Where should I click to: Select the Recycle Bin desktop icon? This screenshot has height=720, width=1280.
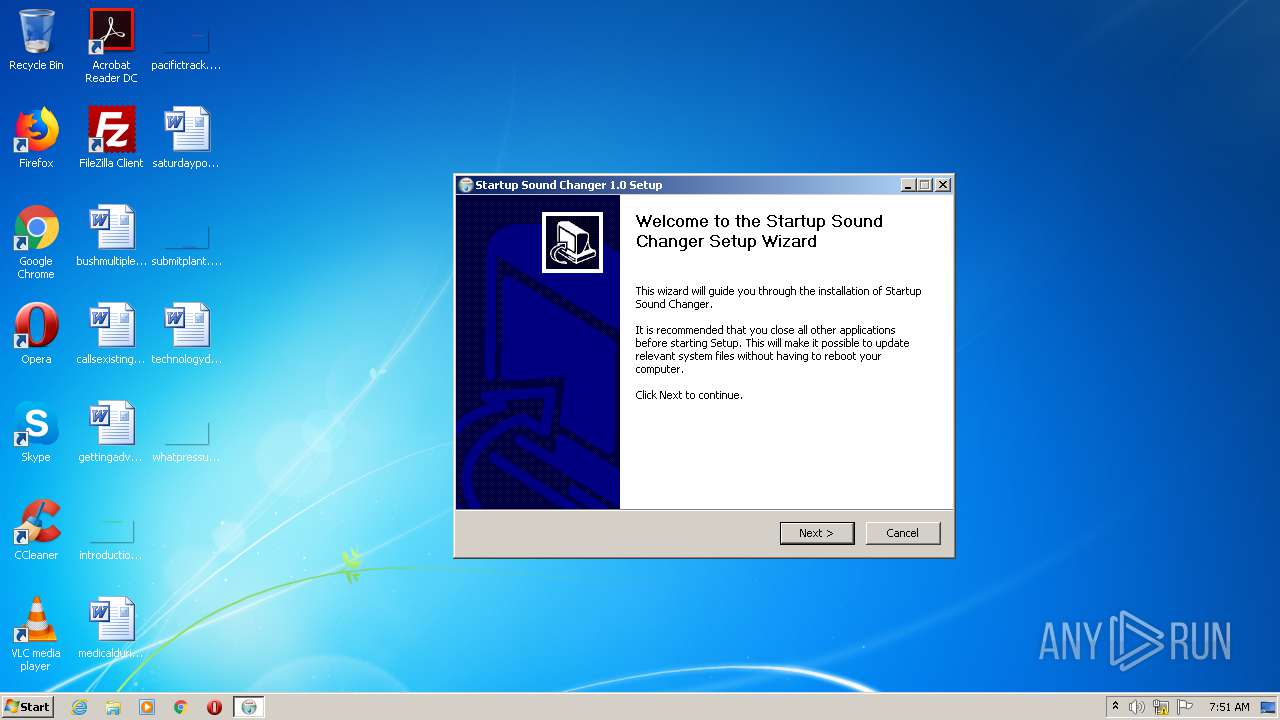pos(36,40)
